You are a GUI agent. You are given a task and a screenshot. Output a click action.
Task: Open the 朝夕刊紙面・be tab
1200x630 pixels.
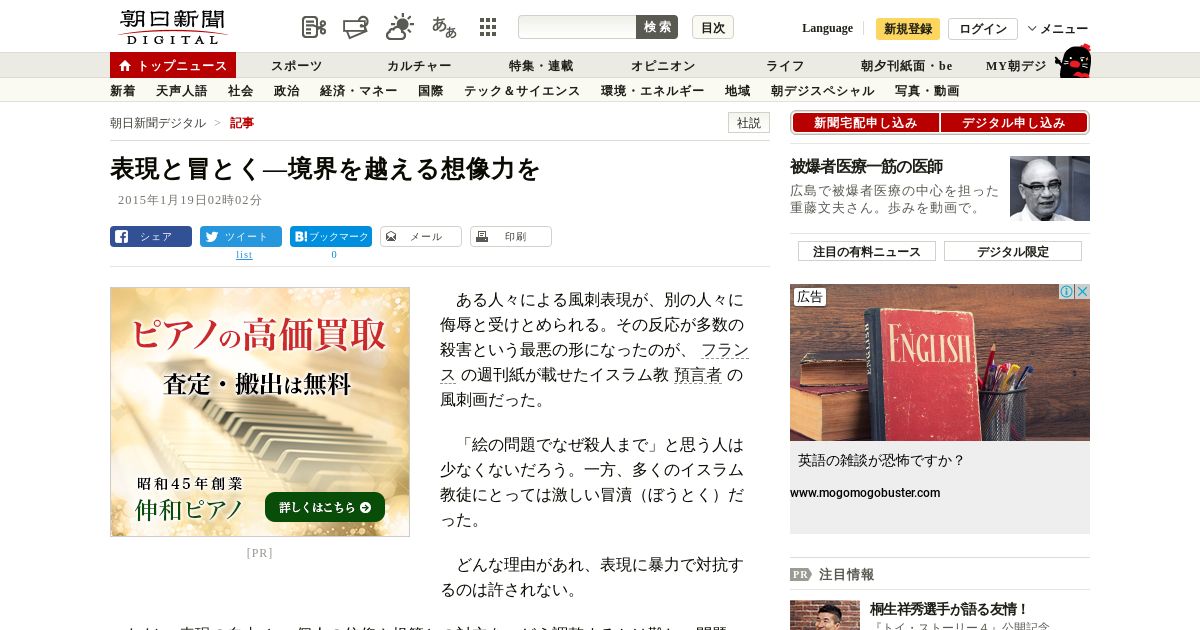(907, 66)
